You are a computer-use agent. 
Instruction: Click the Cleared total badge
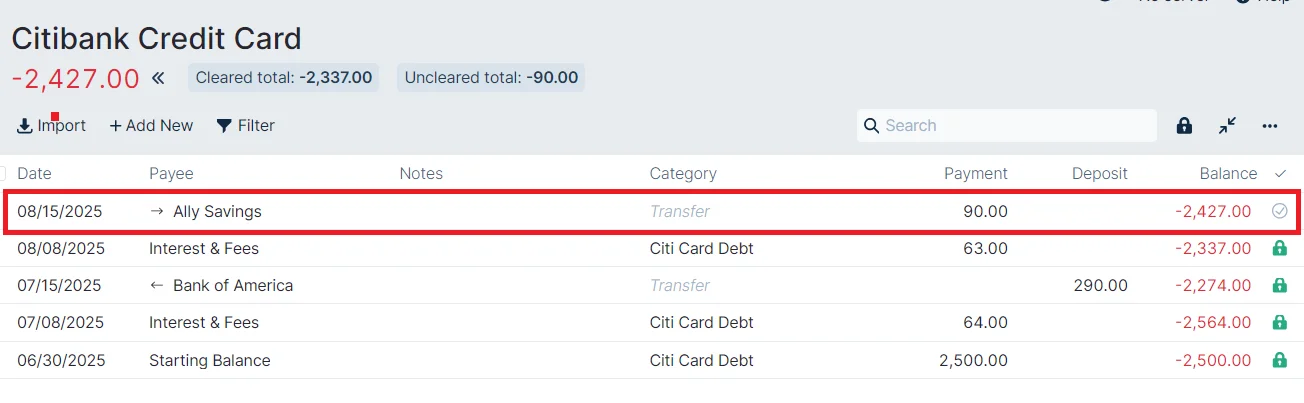(284, 78)
